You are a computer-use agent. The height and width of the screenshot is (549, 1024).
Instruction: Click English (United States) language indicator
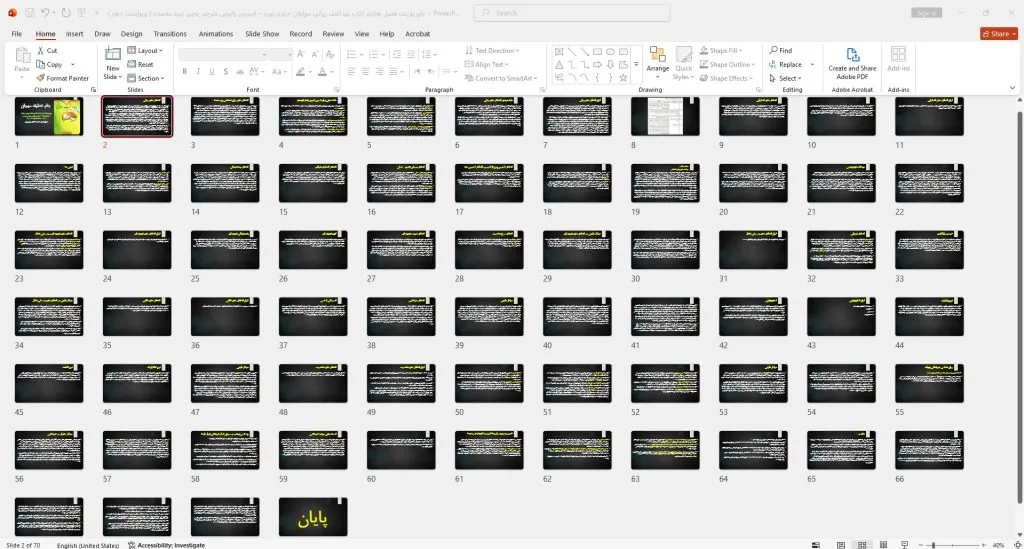(x=88, y=545)
